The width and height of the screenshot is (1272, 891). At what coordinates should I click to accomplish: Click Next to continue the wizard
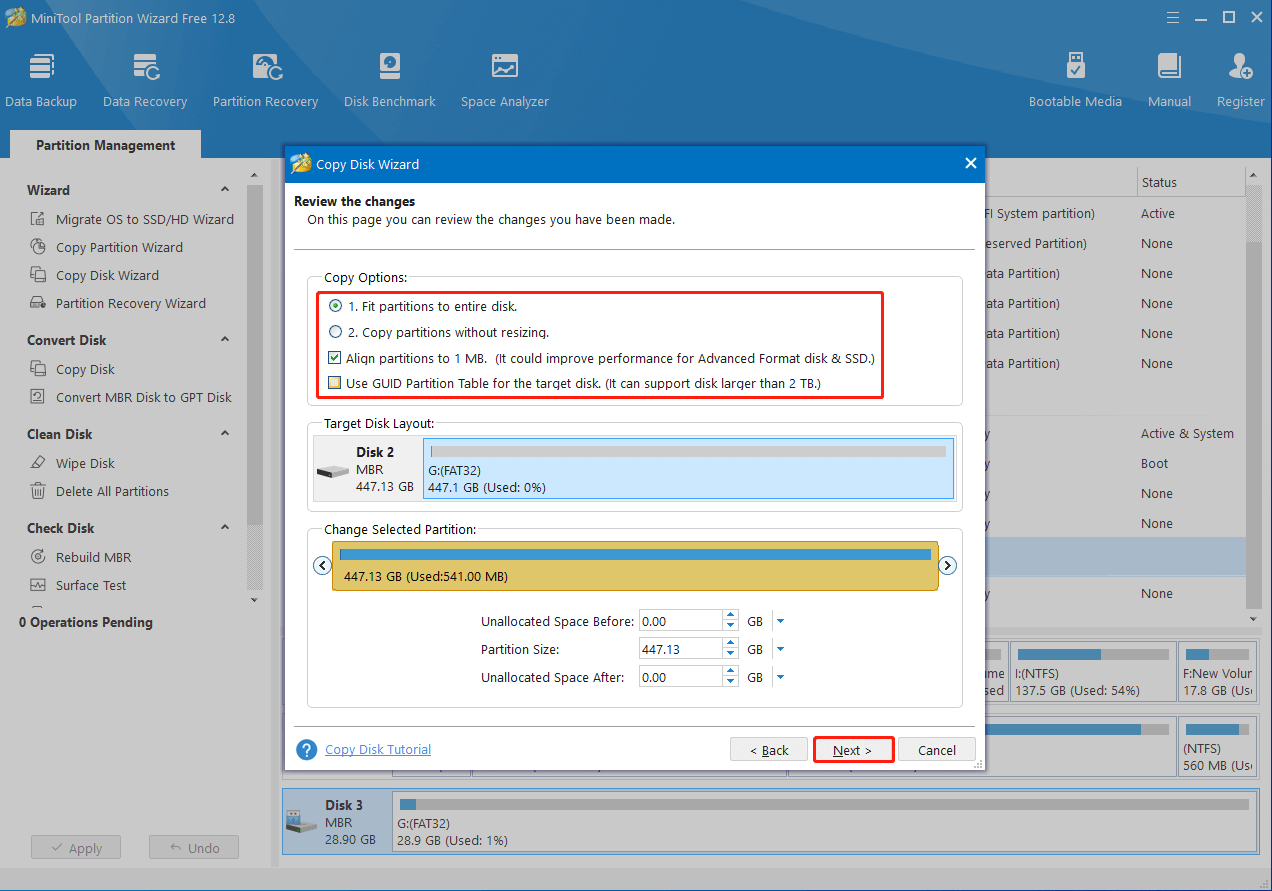click(x=852, y=750)
